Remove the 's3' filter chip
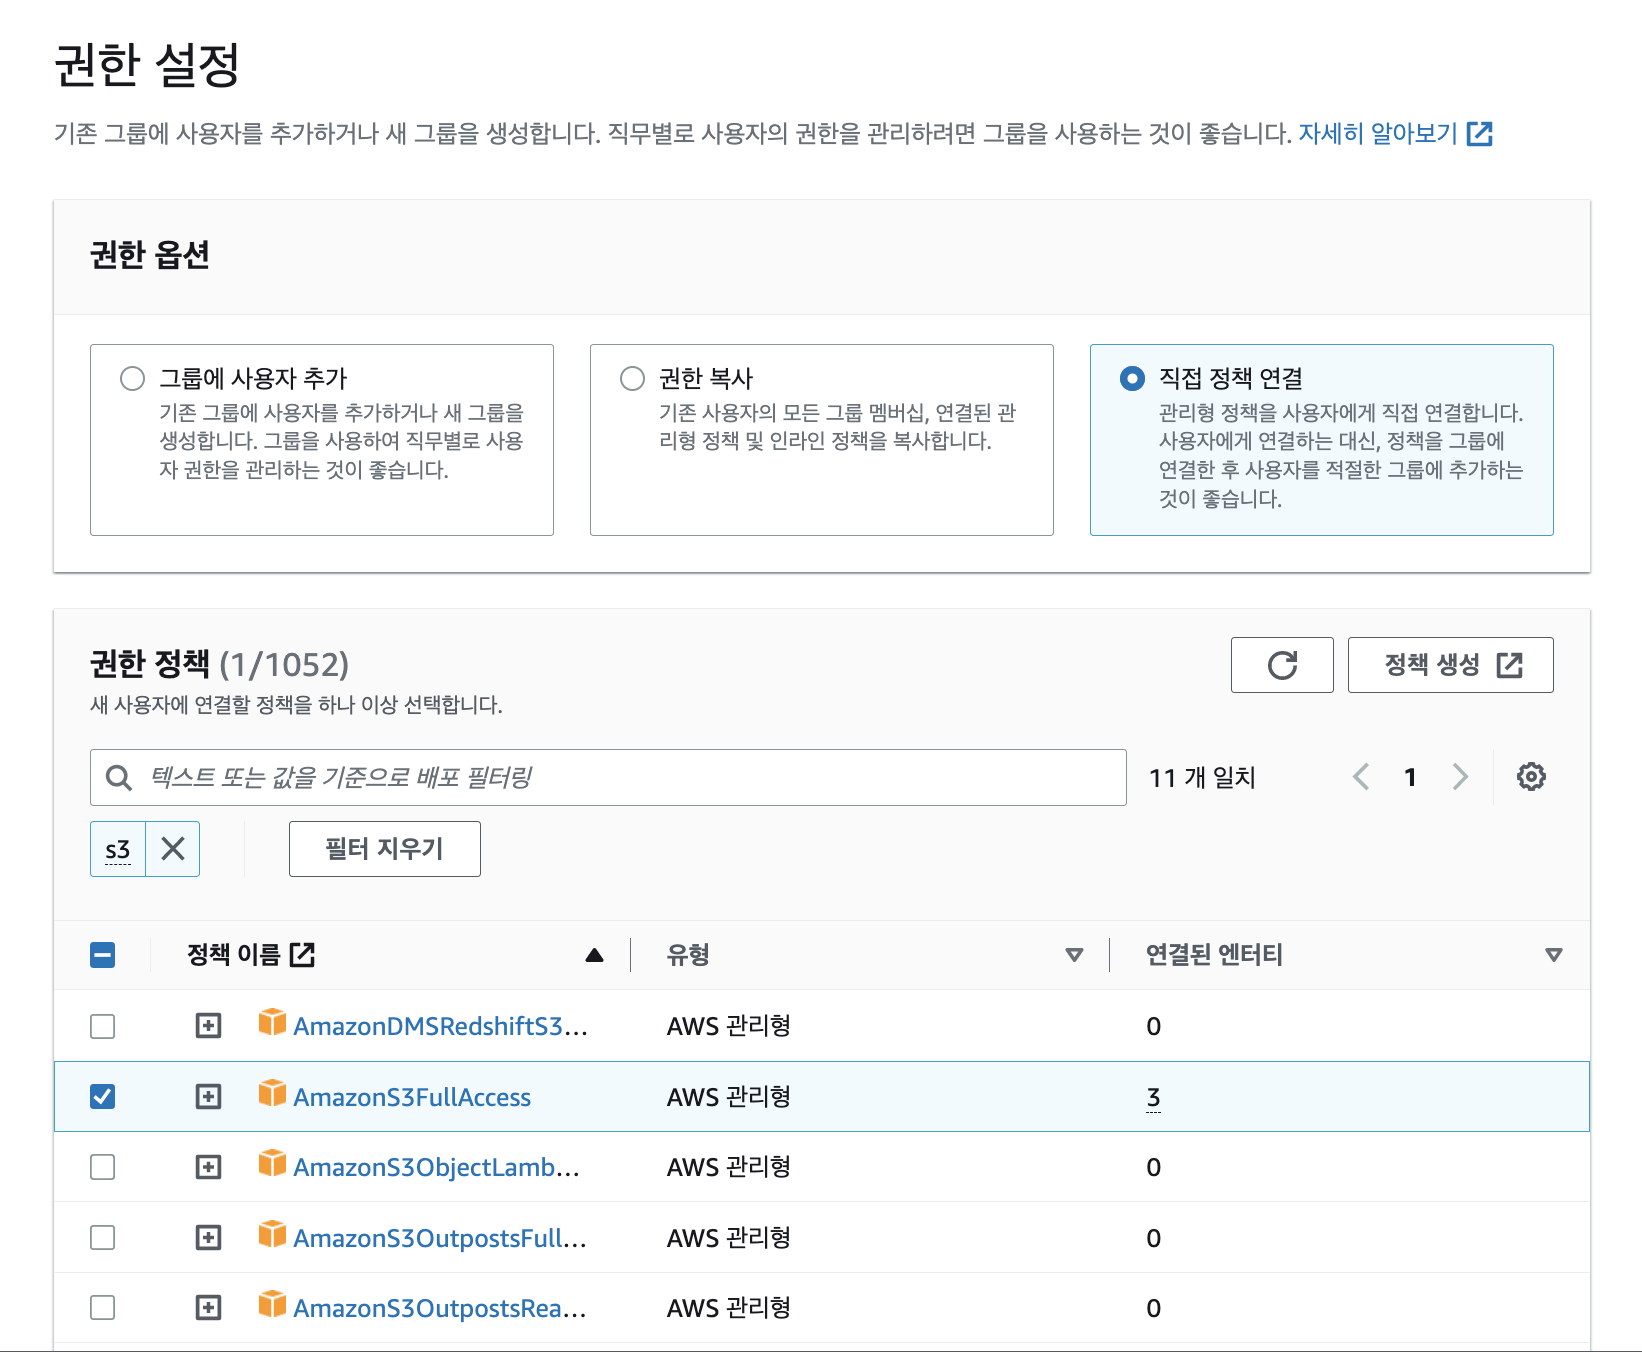 pos(173,849)
